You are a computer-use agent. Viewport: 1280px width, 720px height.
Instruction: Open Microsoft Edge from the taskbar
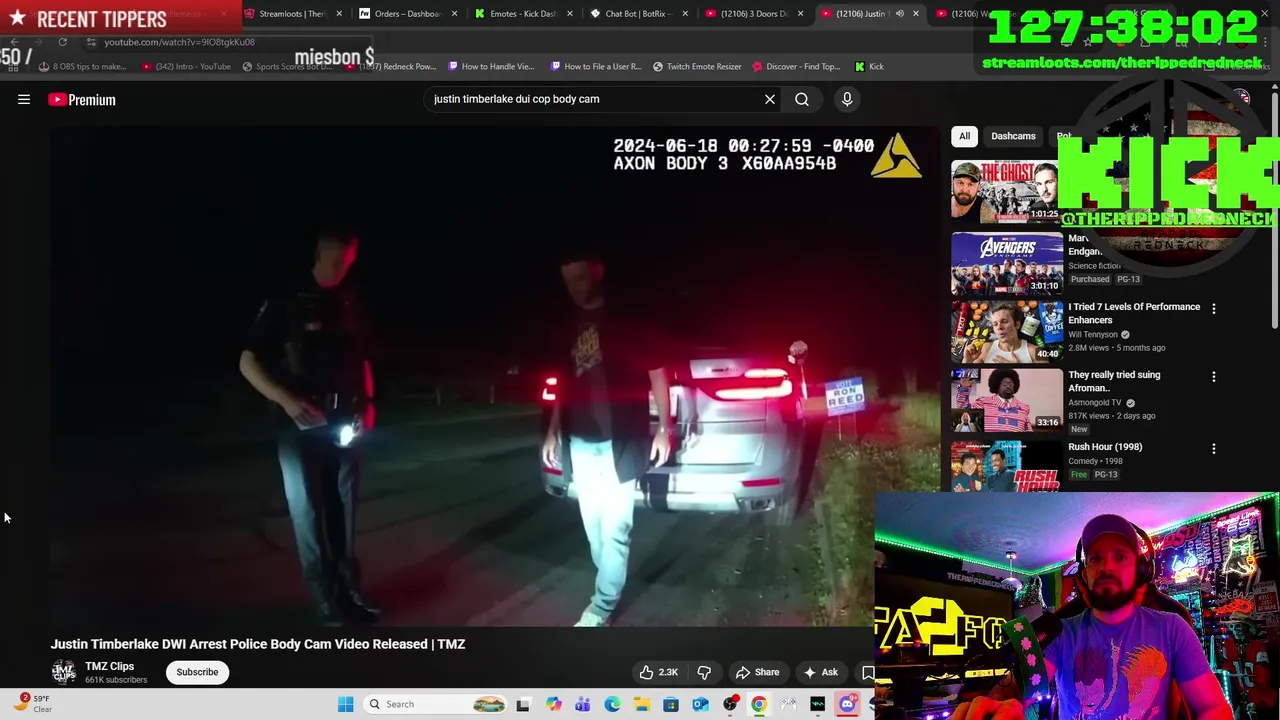[x=612, y=704]
